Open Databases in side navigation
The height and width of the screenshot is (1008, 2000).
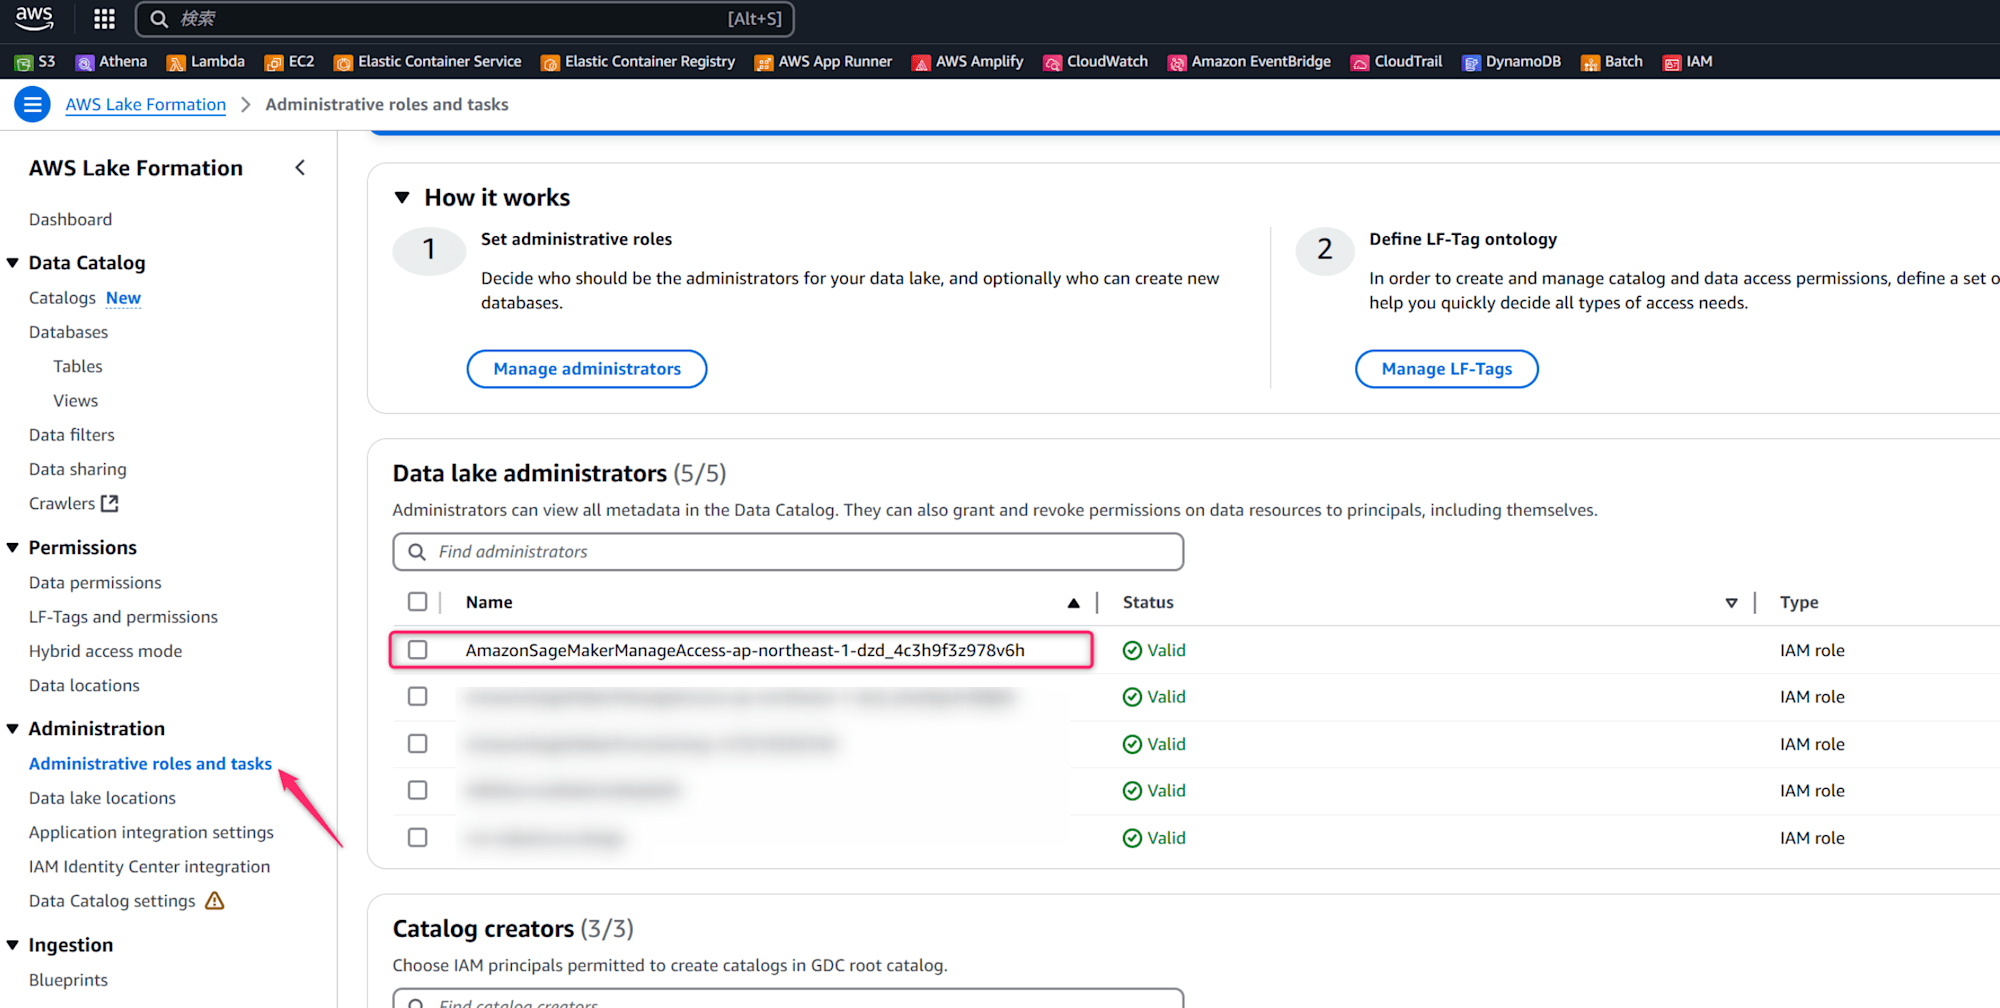coord(68,332)
